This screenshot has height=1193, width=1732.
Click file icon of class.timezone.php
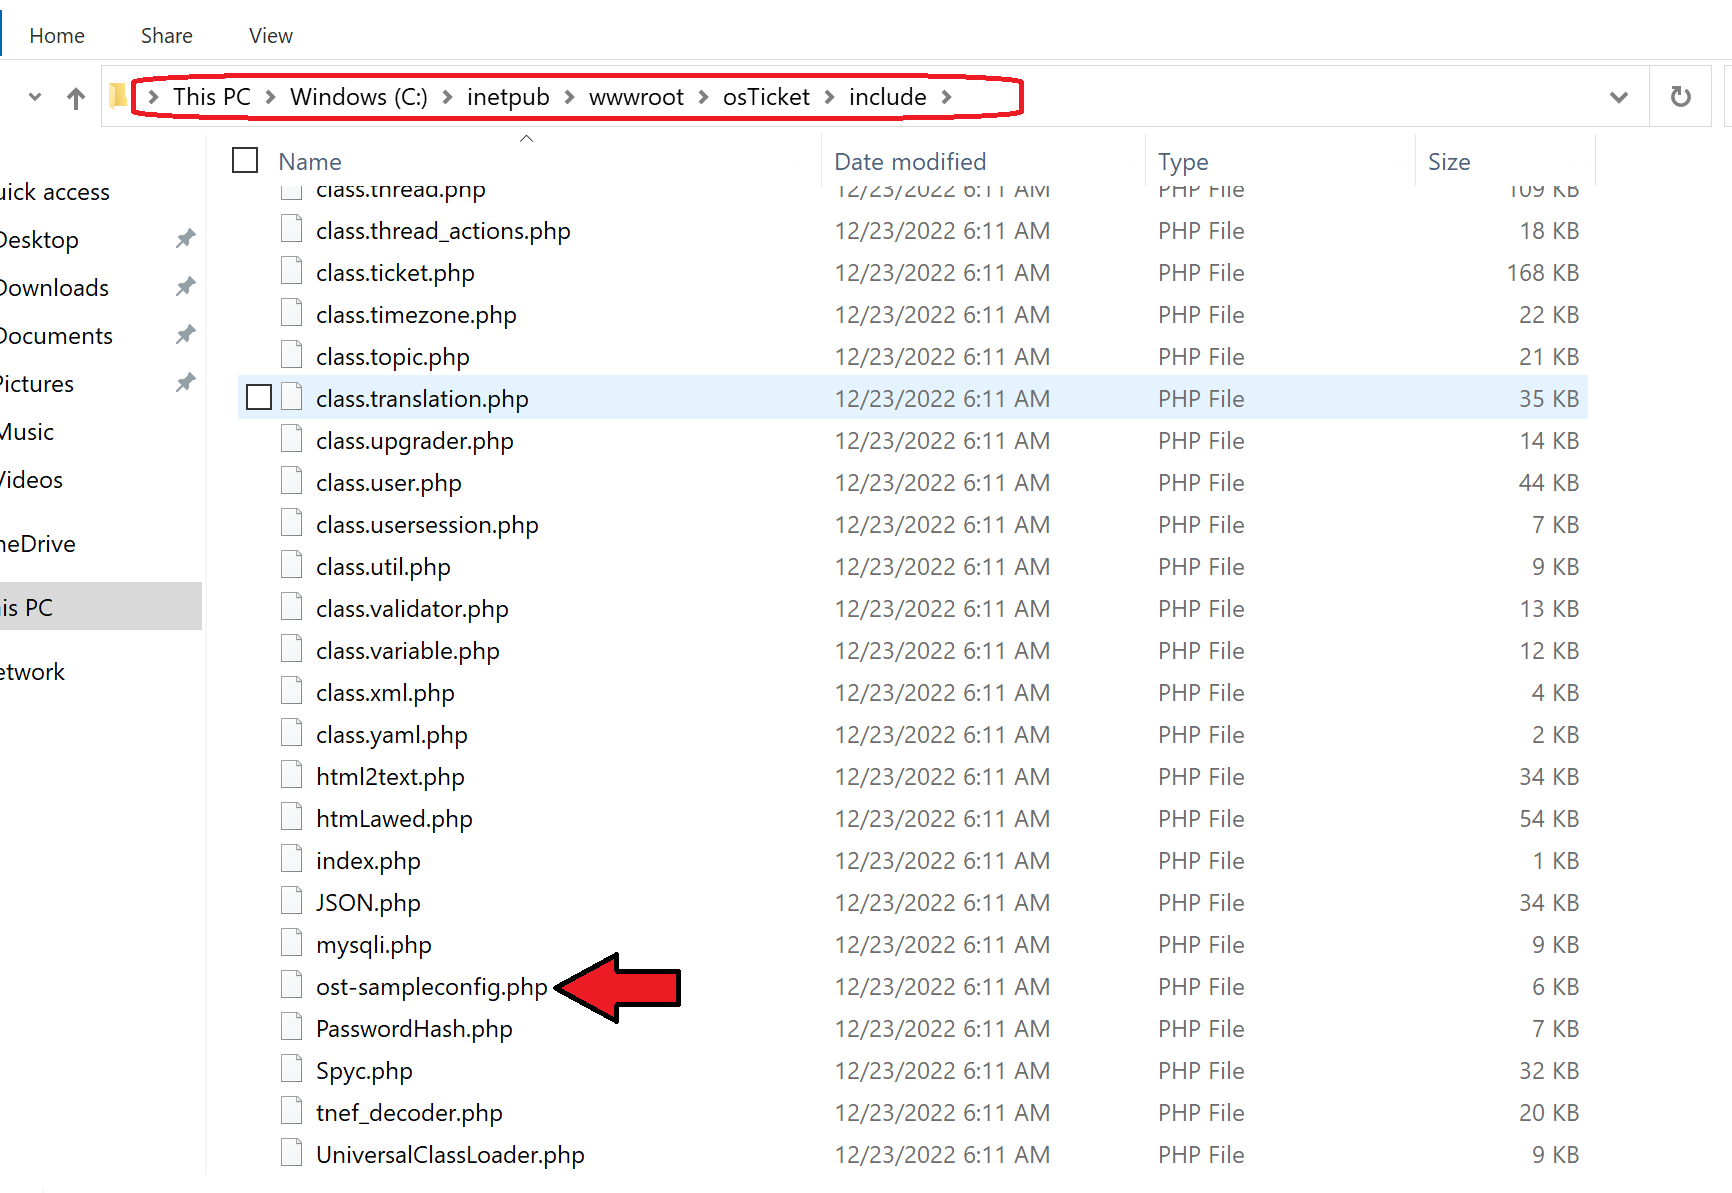292,314
